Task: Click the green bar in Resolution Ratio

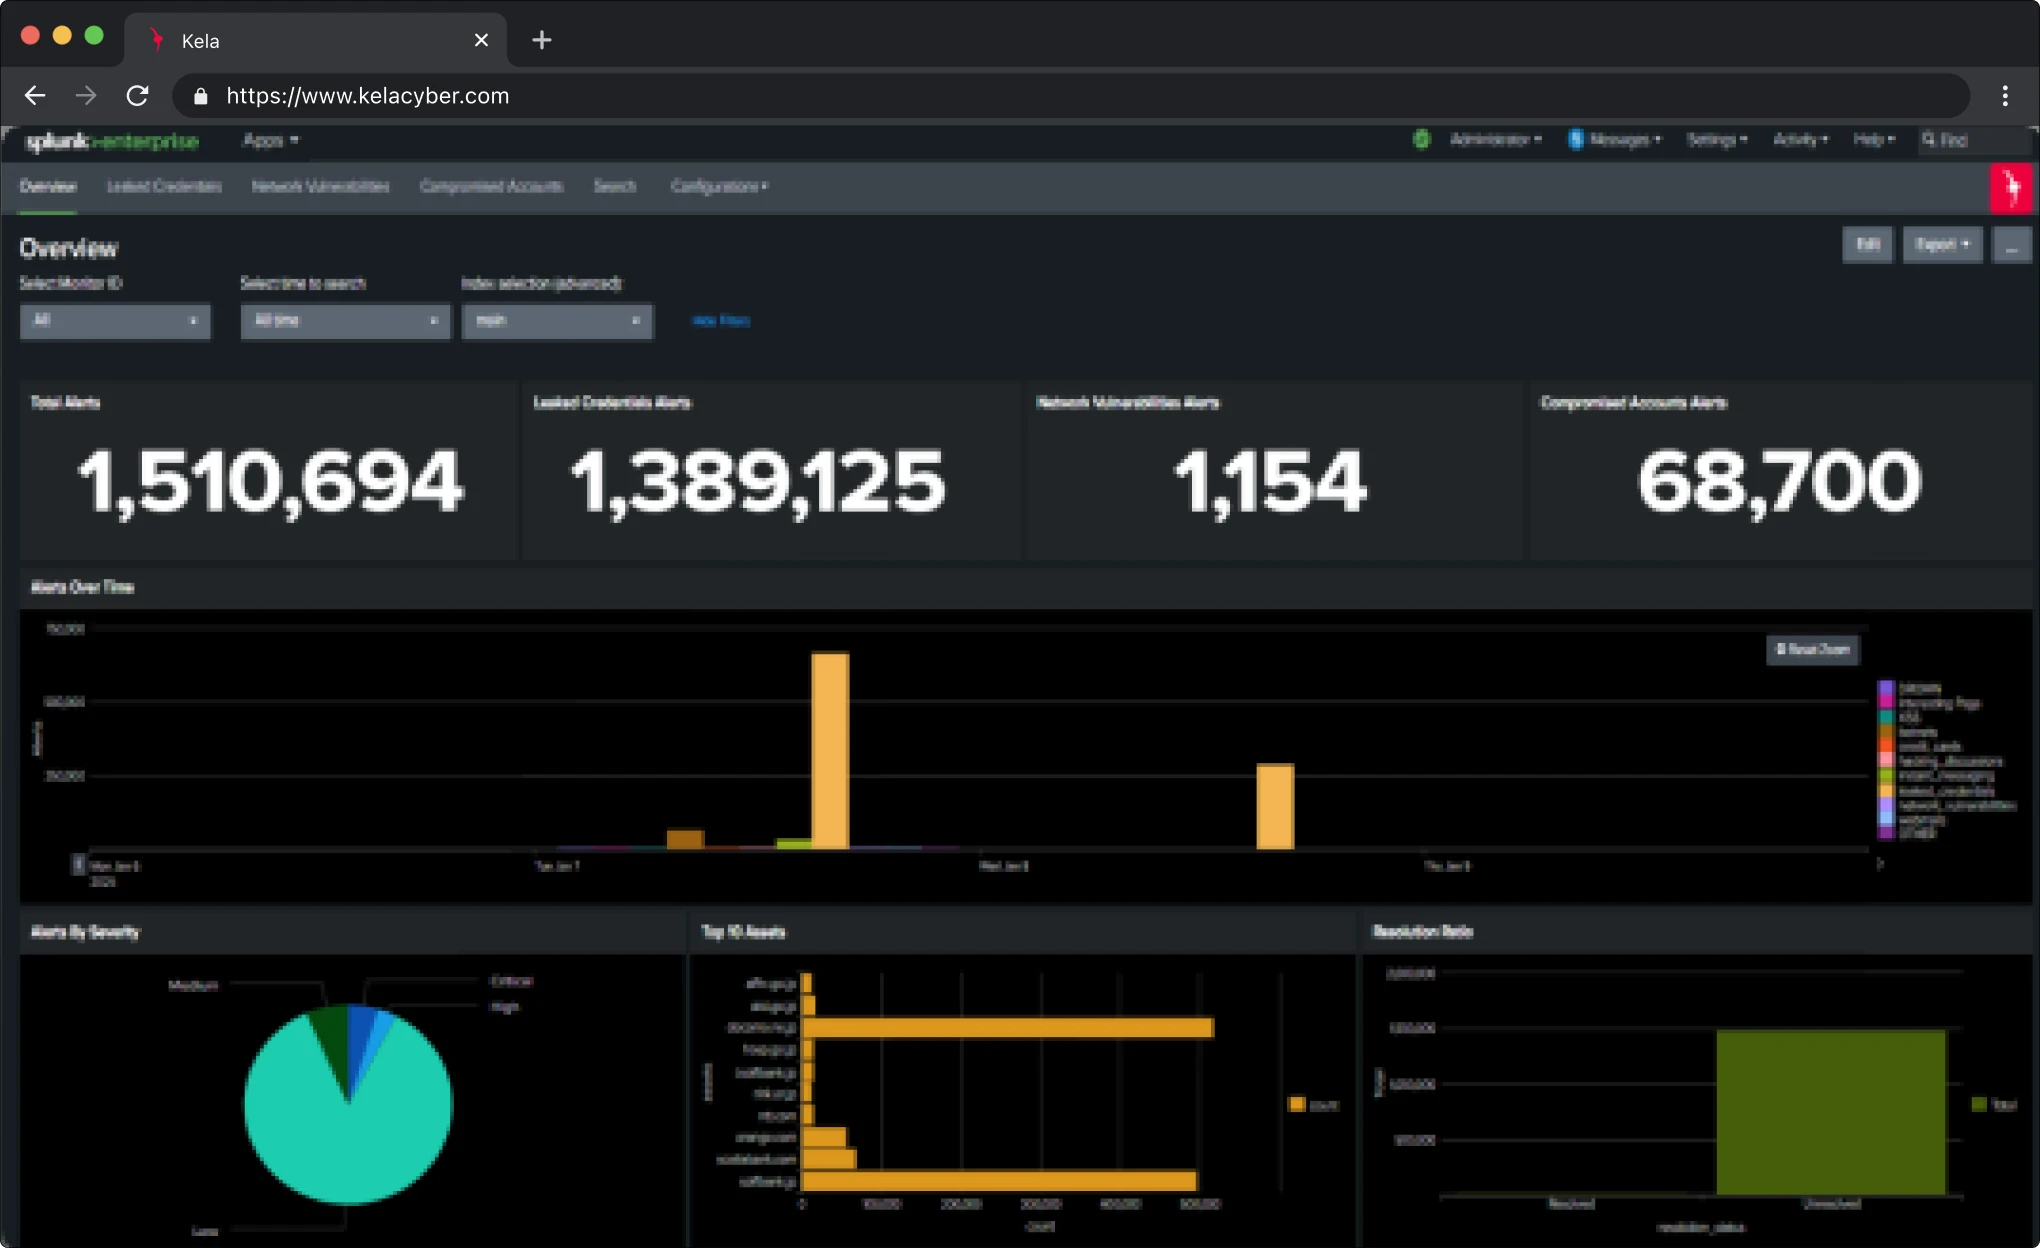Action: click(1831, 1112)
